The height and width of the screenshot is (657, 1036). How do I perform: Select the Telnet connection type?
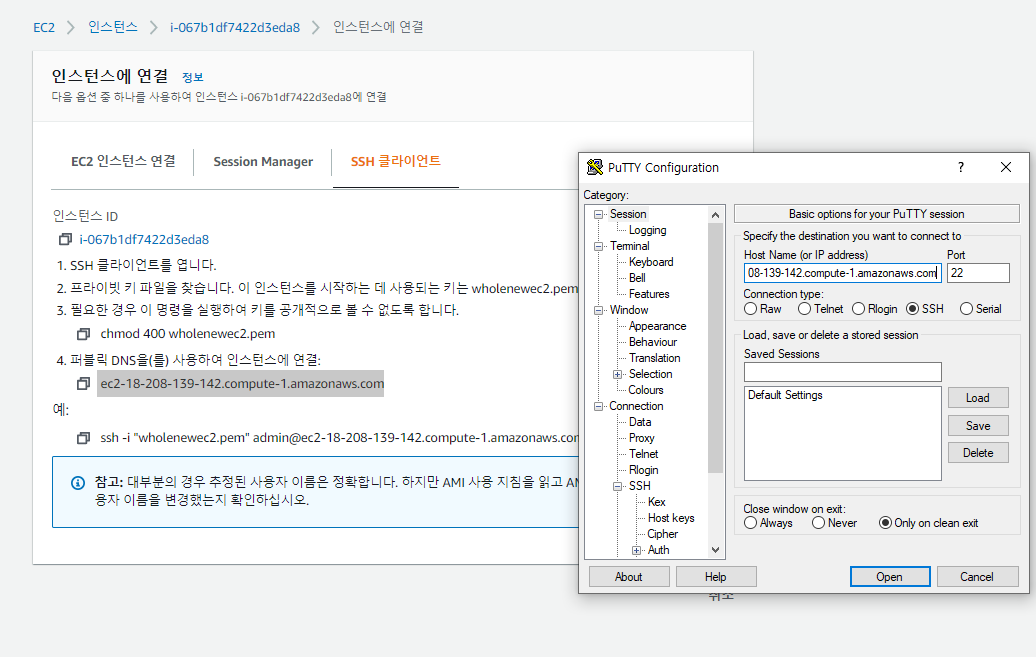[x=804, y=309]
